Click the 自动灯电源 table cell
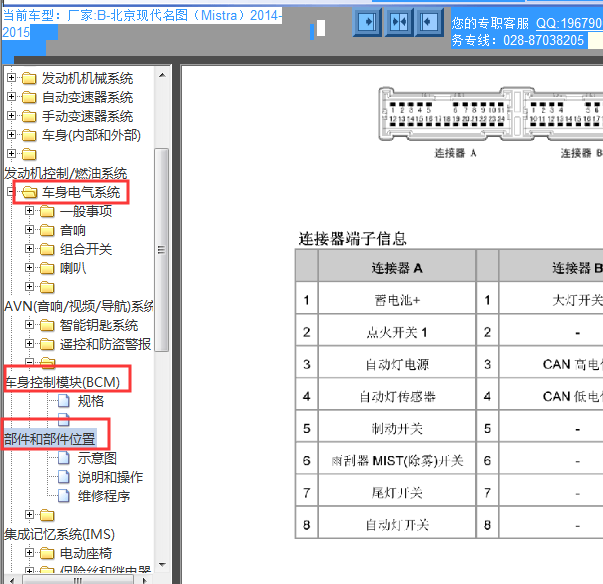This screenshot has width=603, height=584. point(397,364)
